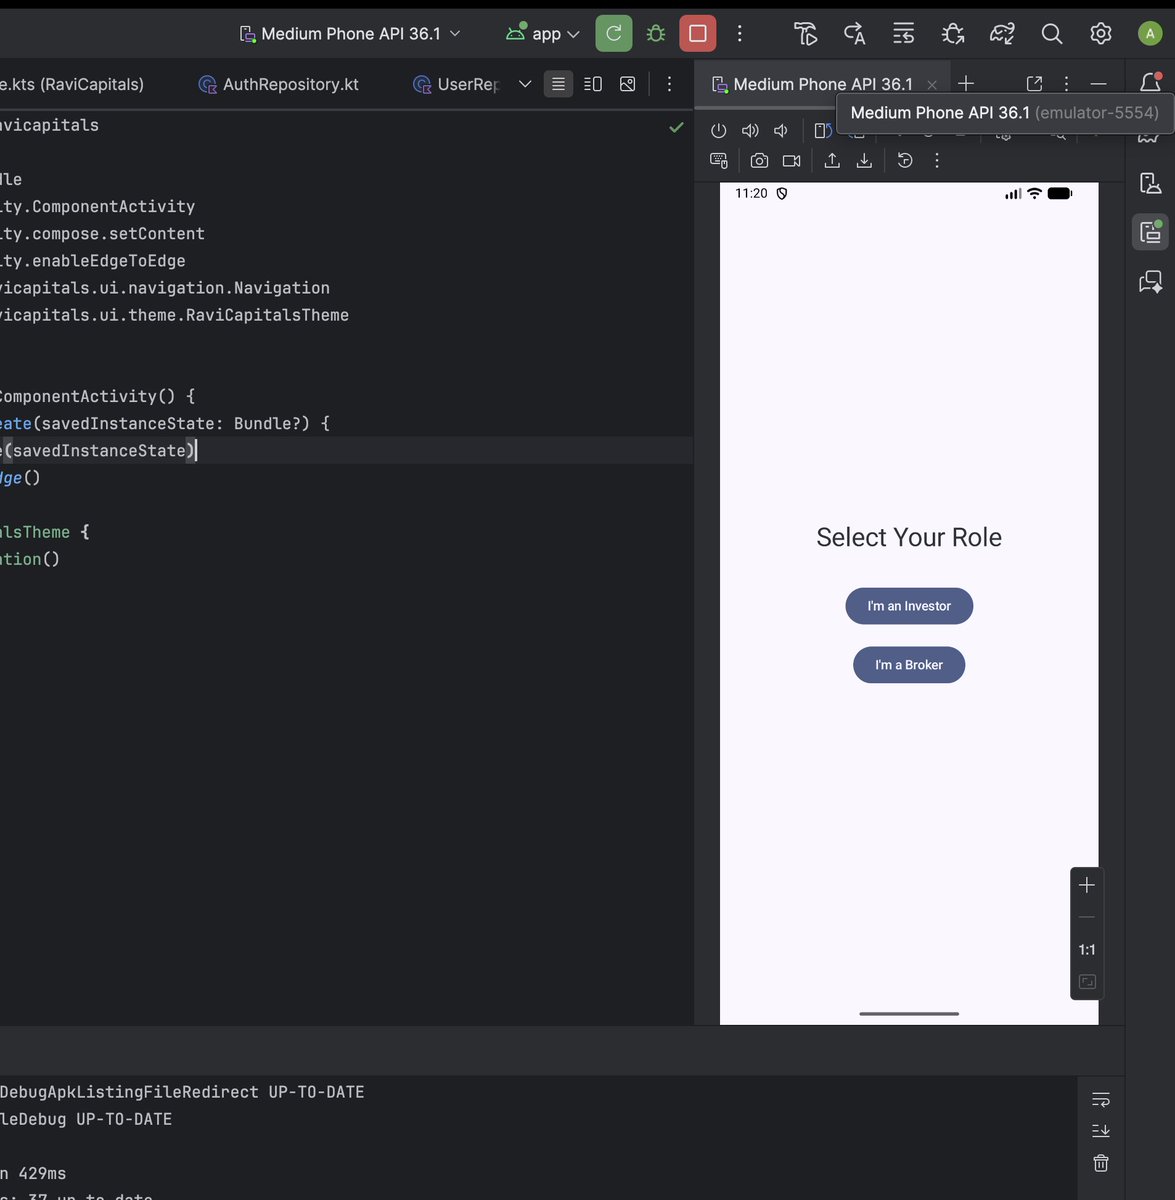
Task: Switch to UserRep editor tab
Action: pos(457,85)
